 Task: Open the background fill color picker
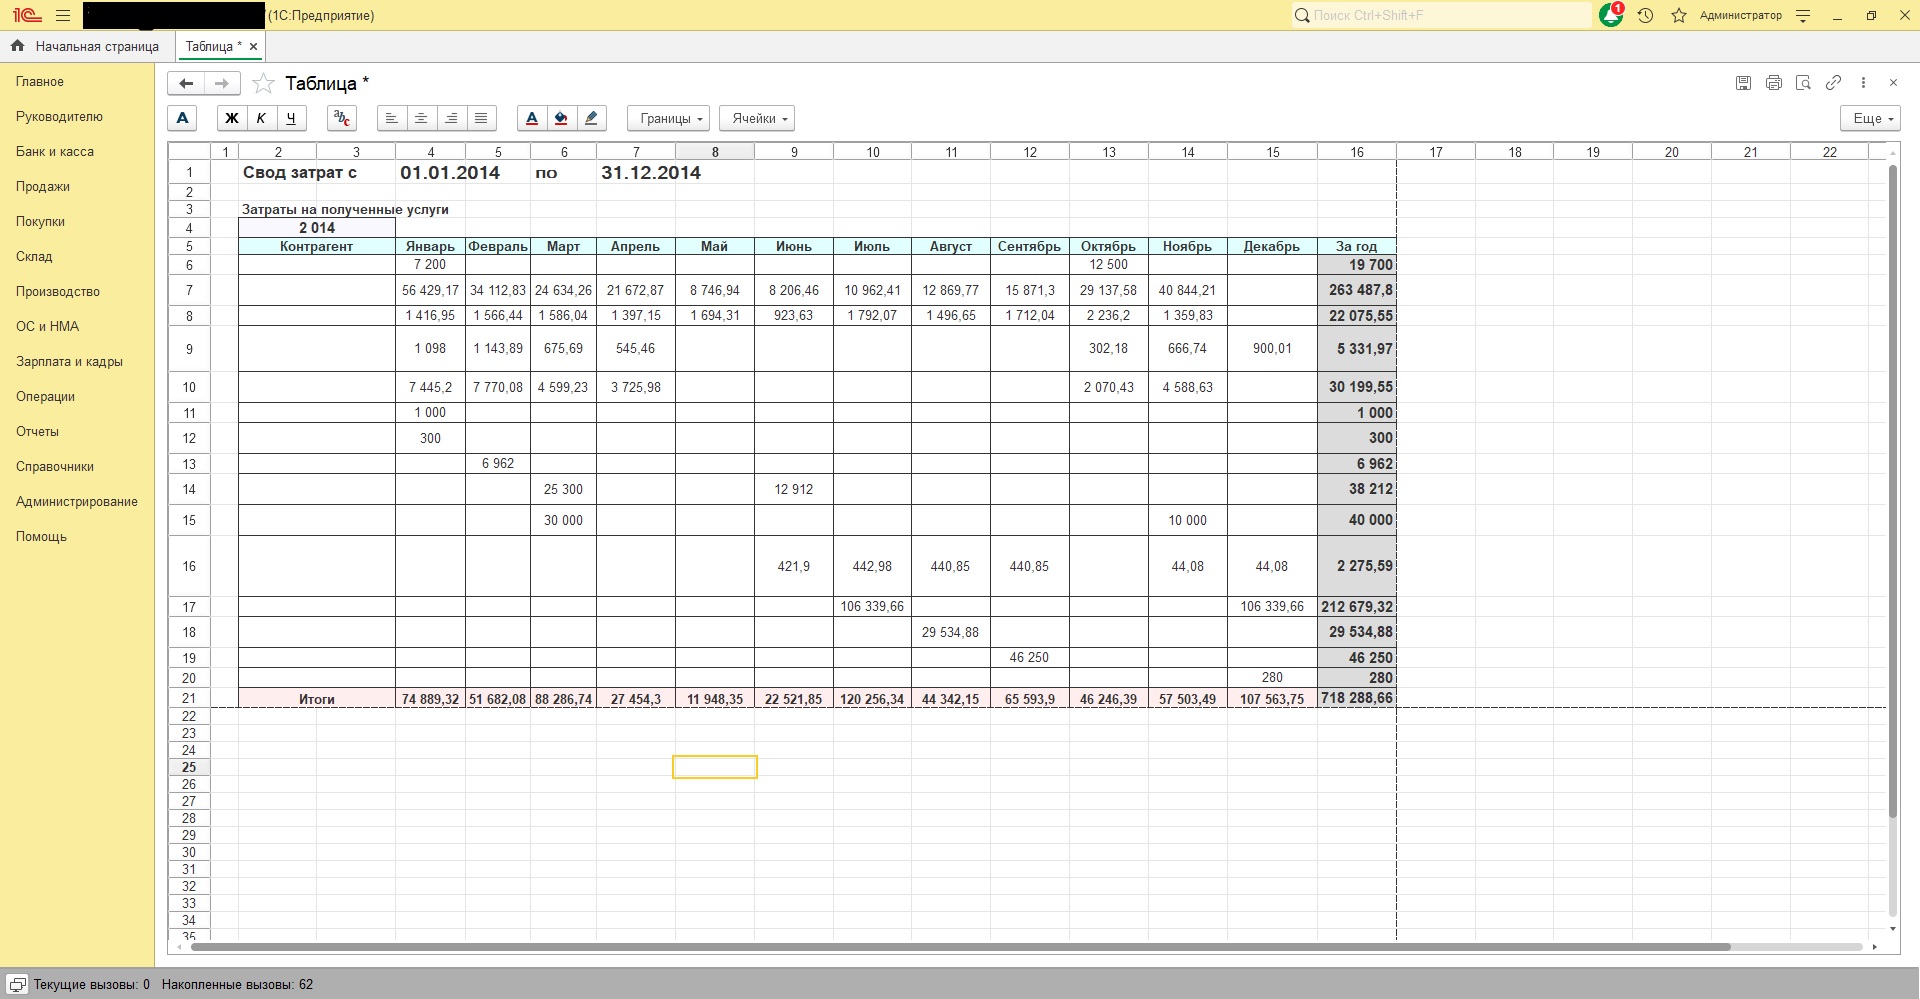click(562, 118)
